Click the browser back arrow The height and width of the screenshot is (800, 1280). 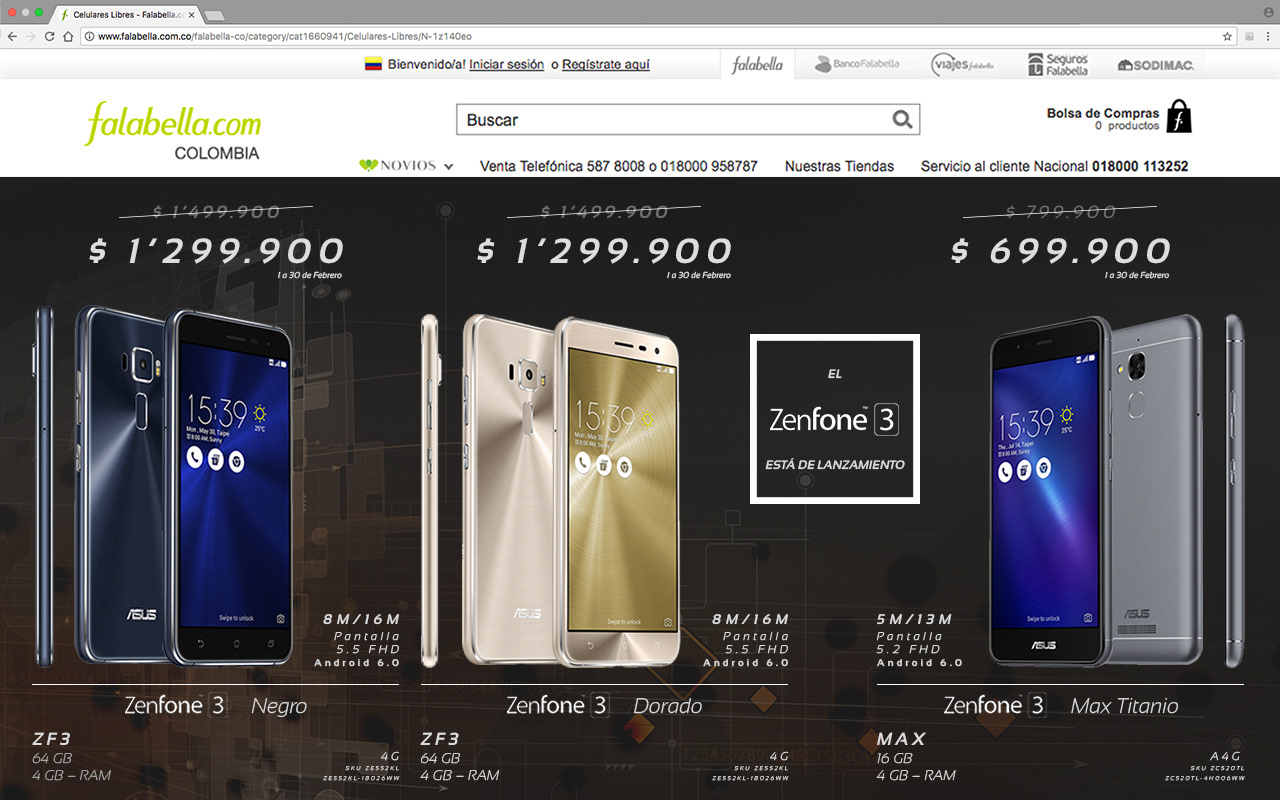click(x=11, y=36)
